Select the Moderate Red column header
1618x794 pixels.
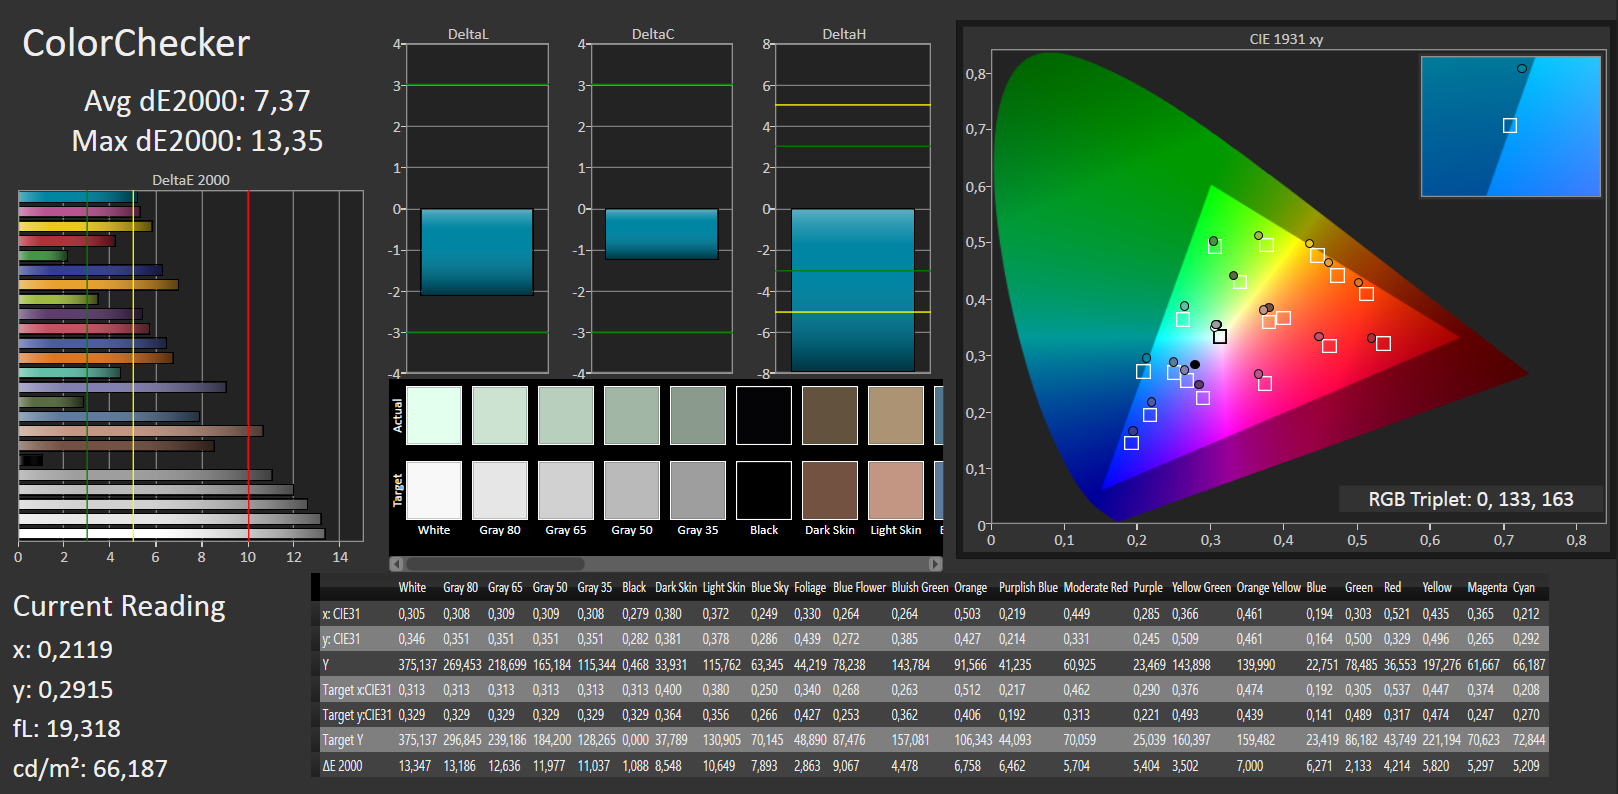1095,588
